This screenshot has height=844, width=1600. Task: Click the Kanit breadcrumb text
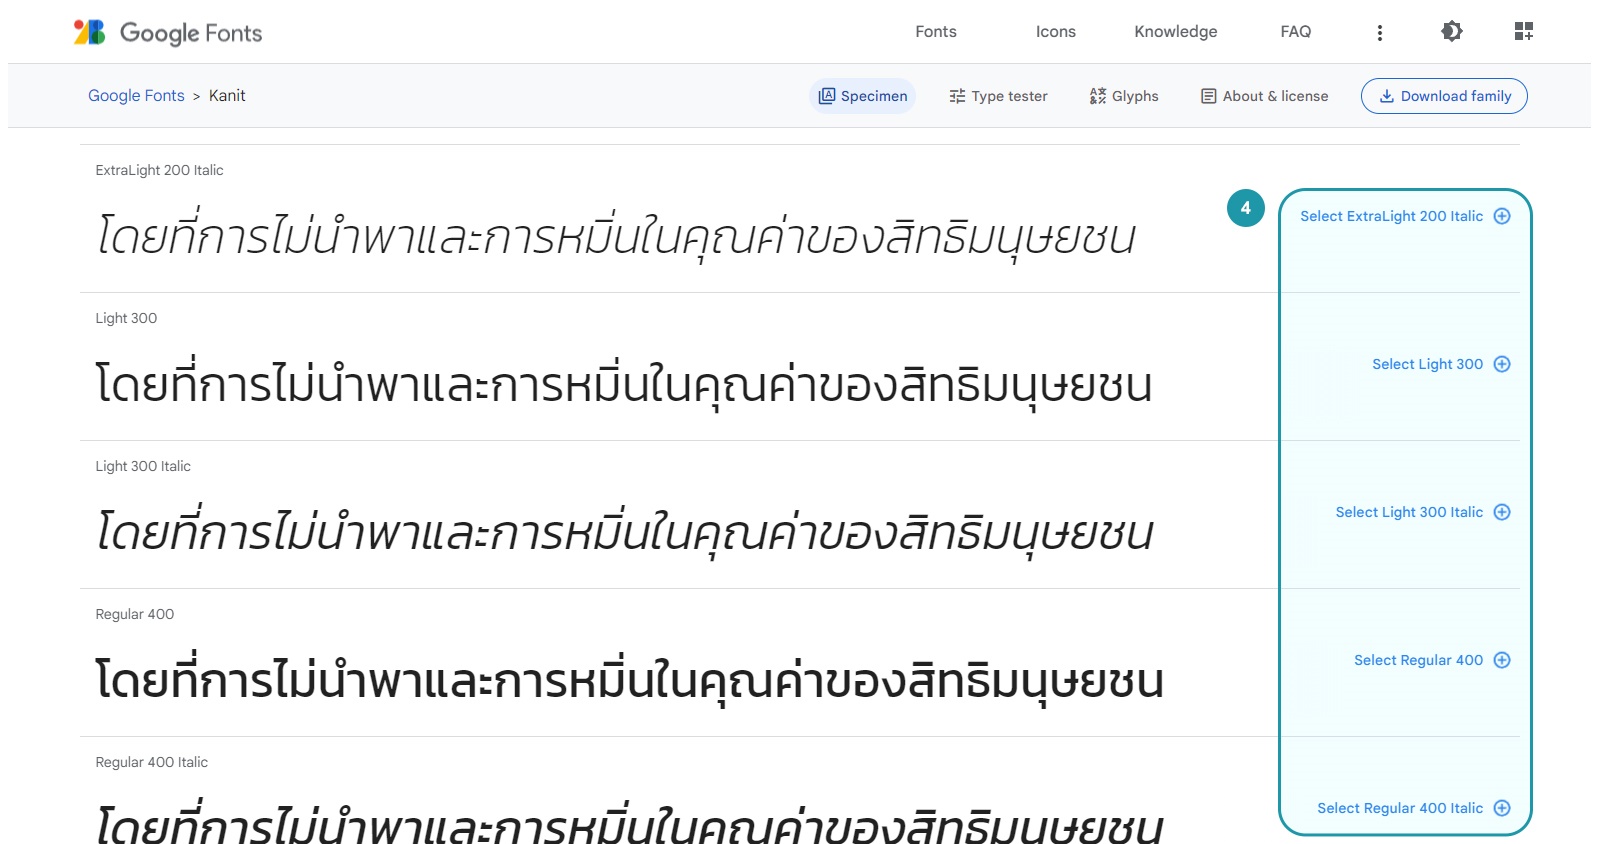227,96
